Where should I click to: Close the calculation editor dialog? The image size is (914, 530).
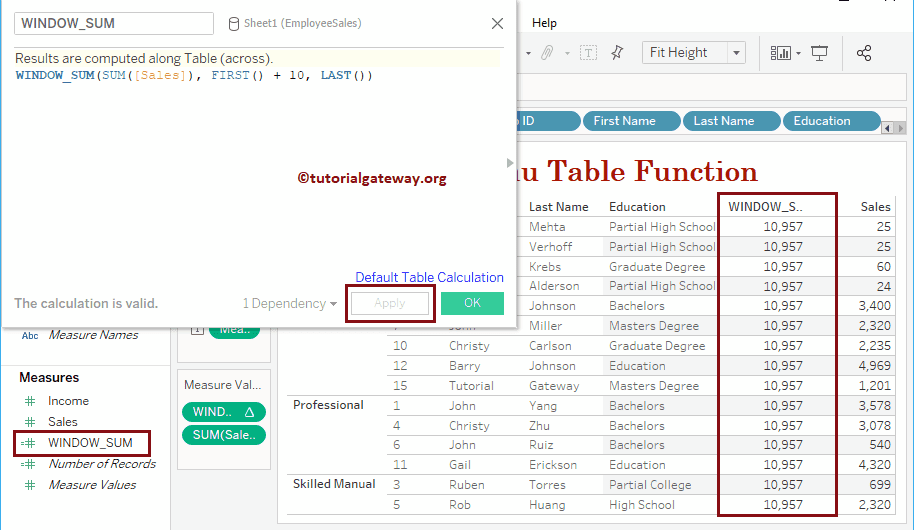[497, 23]
